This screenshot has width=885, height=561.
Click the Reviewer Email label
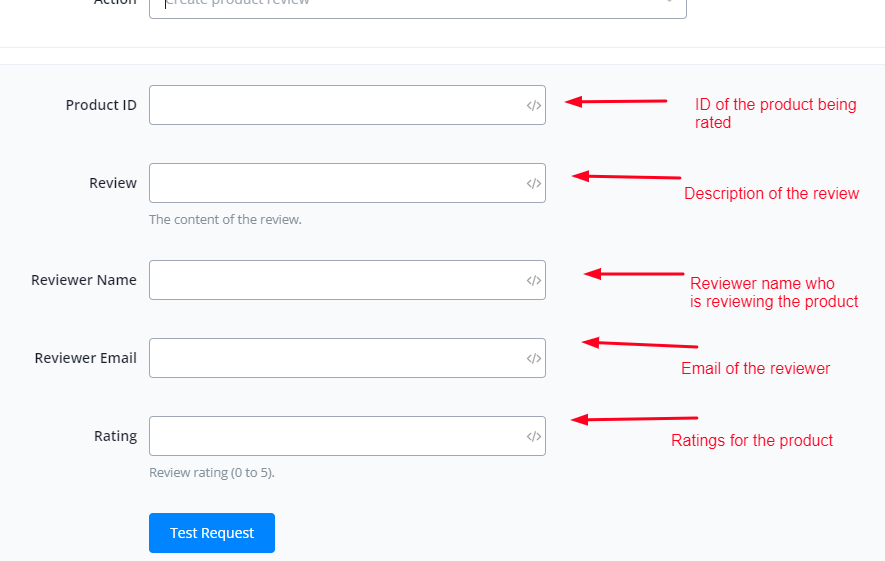coord(86,358)
